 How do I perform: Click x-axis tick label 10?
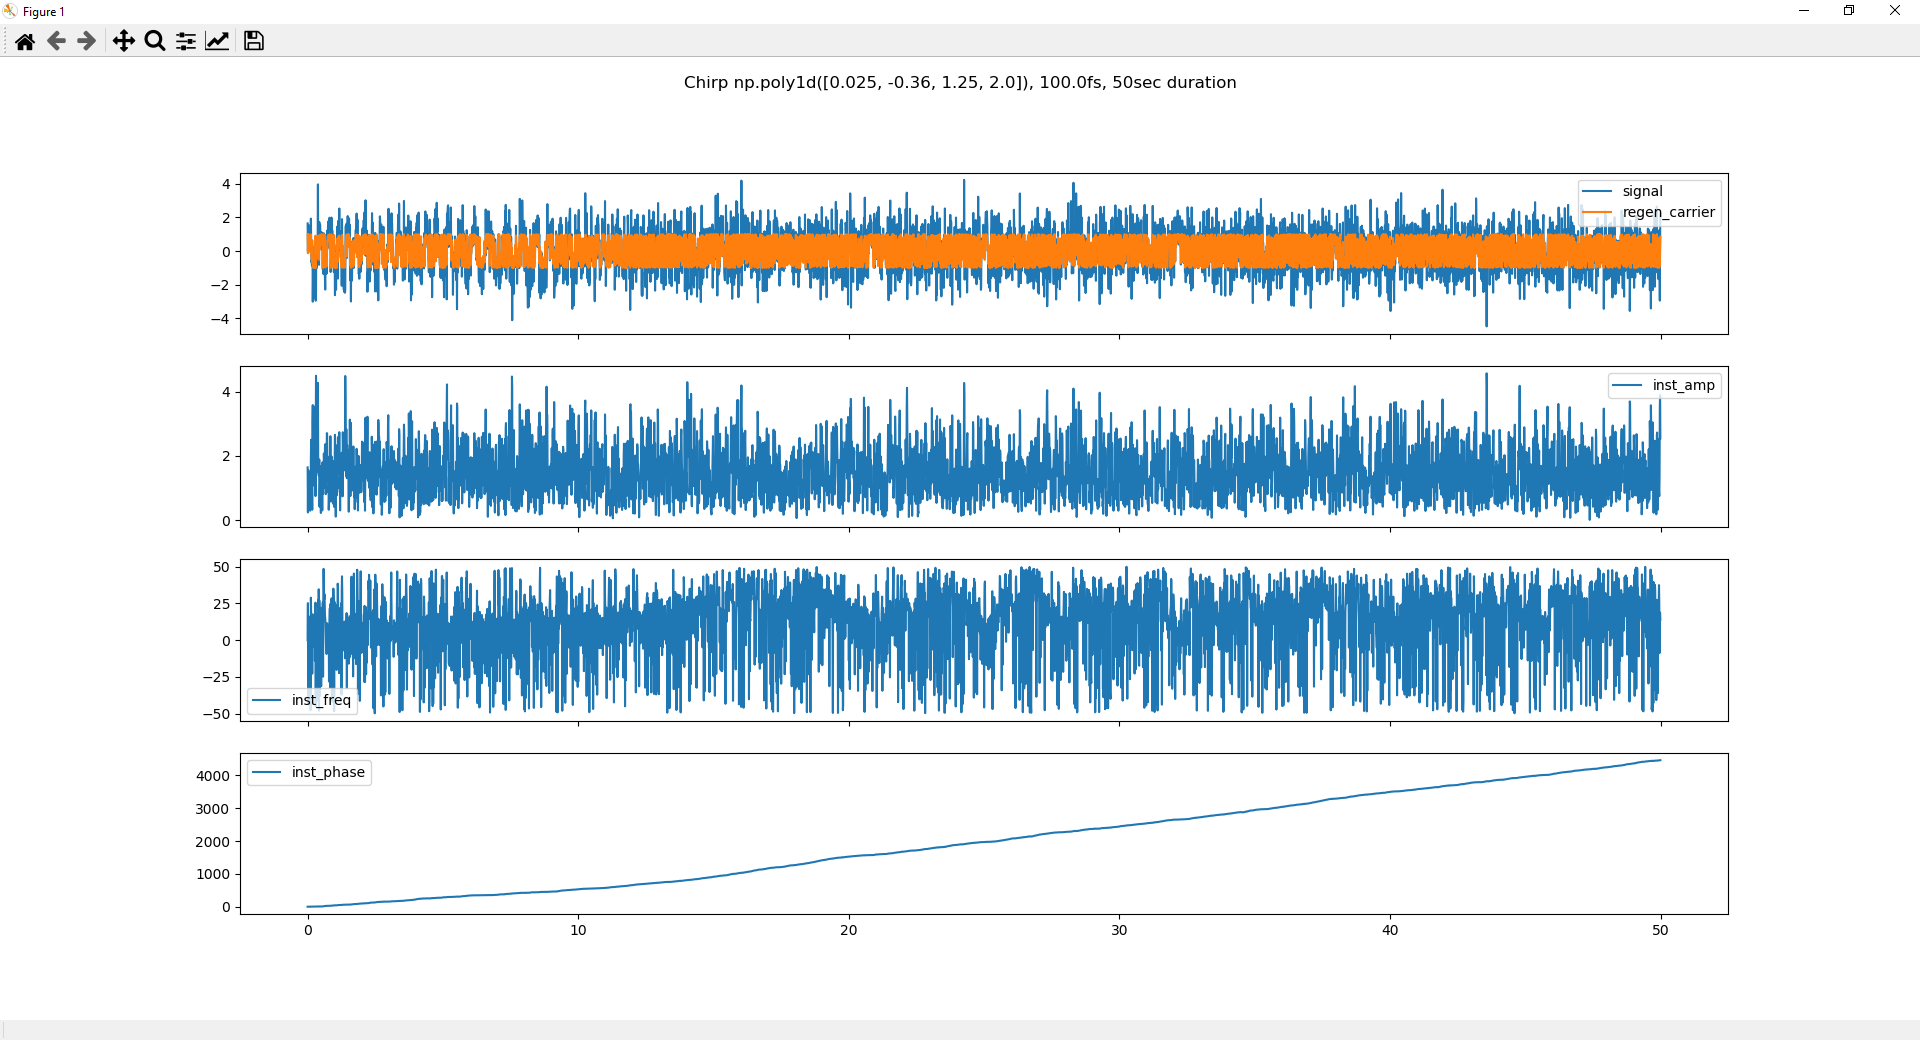578,930
